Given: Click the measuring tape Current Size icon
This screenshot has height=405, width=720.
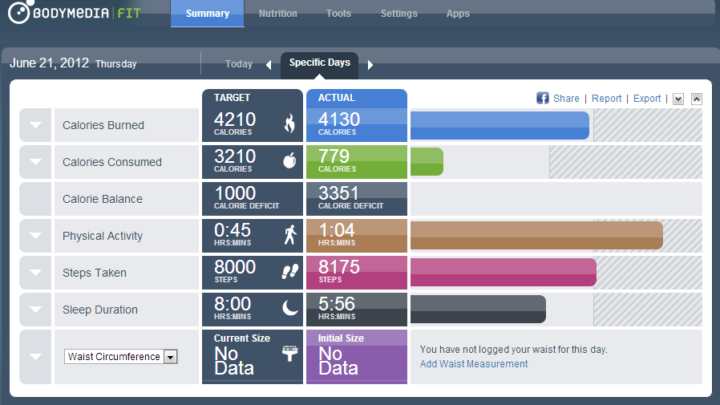Looking at the screenshot, I should click(x=290, y=353).
